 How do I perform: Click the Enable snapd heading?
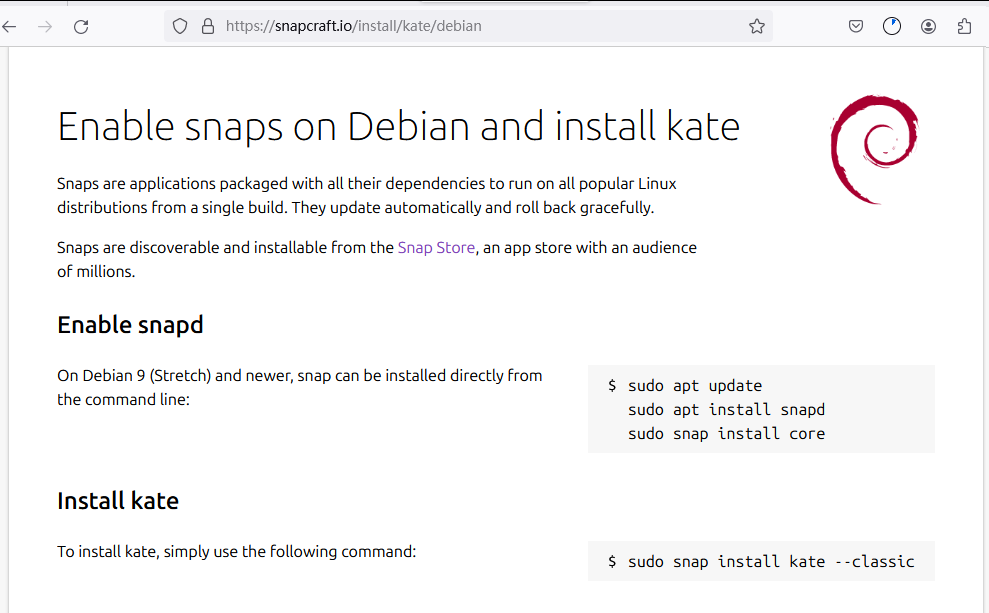click(131, 325)
